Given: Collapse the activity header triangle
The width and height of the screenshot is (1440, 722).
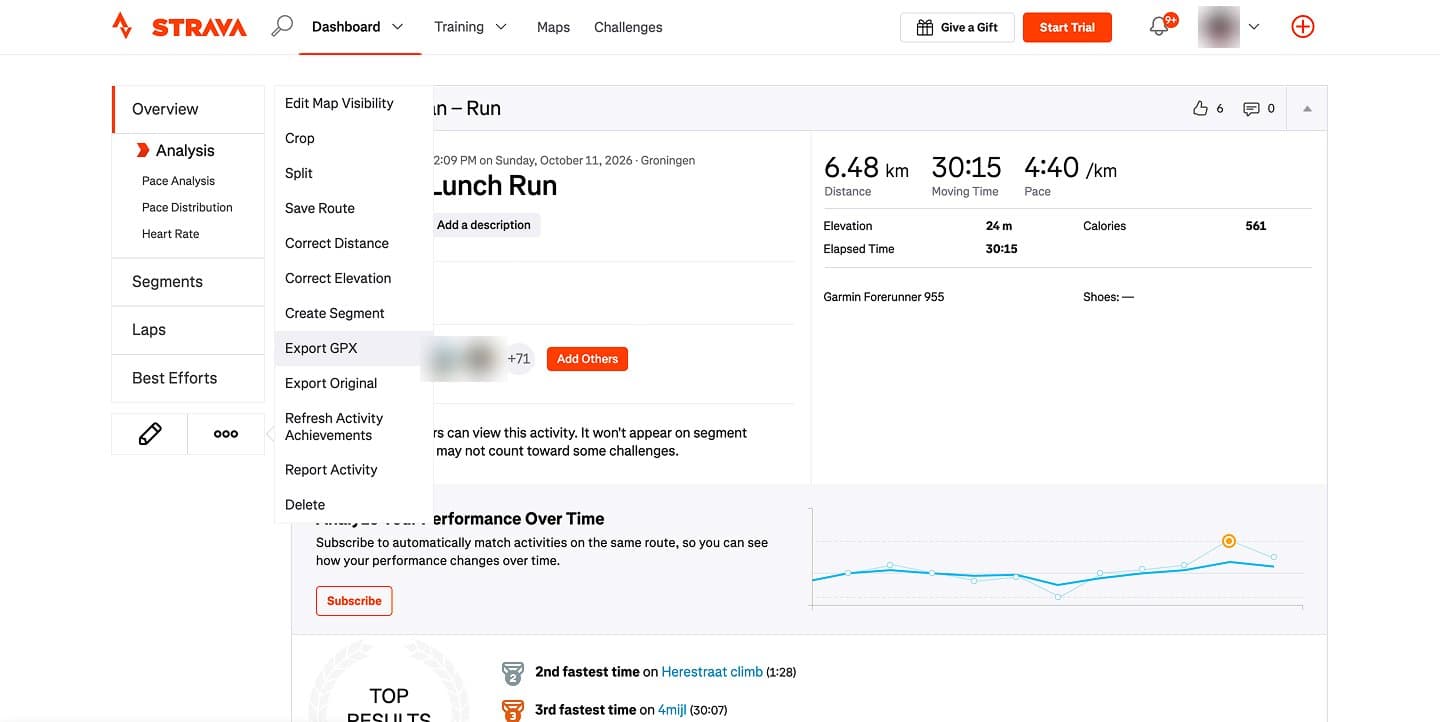Looking at the screenshot, I should [1307, 109].
